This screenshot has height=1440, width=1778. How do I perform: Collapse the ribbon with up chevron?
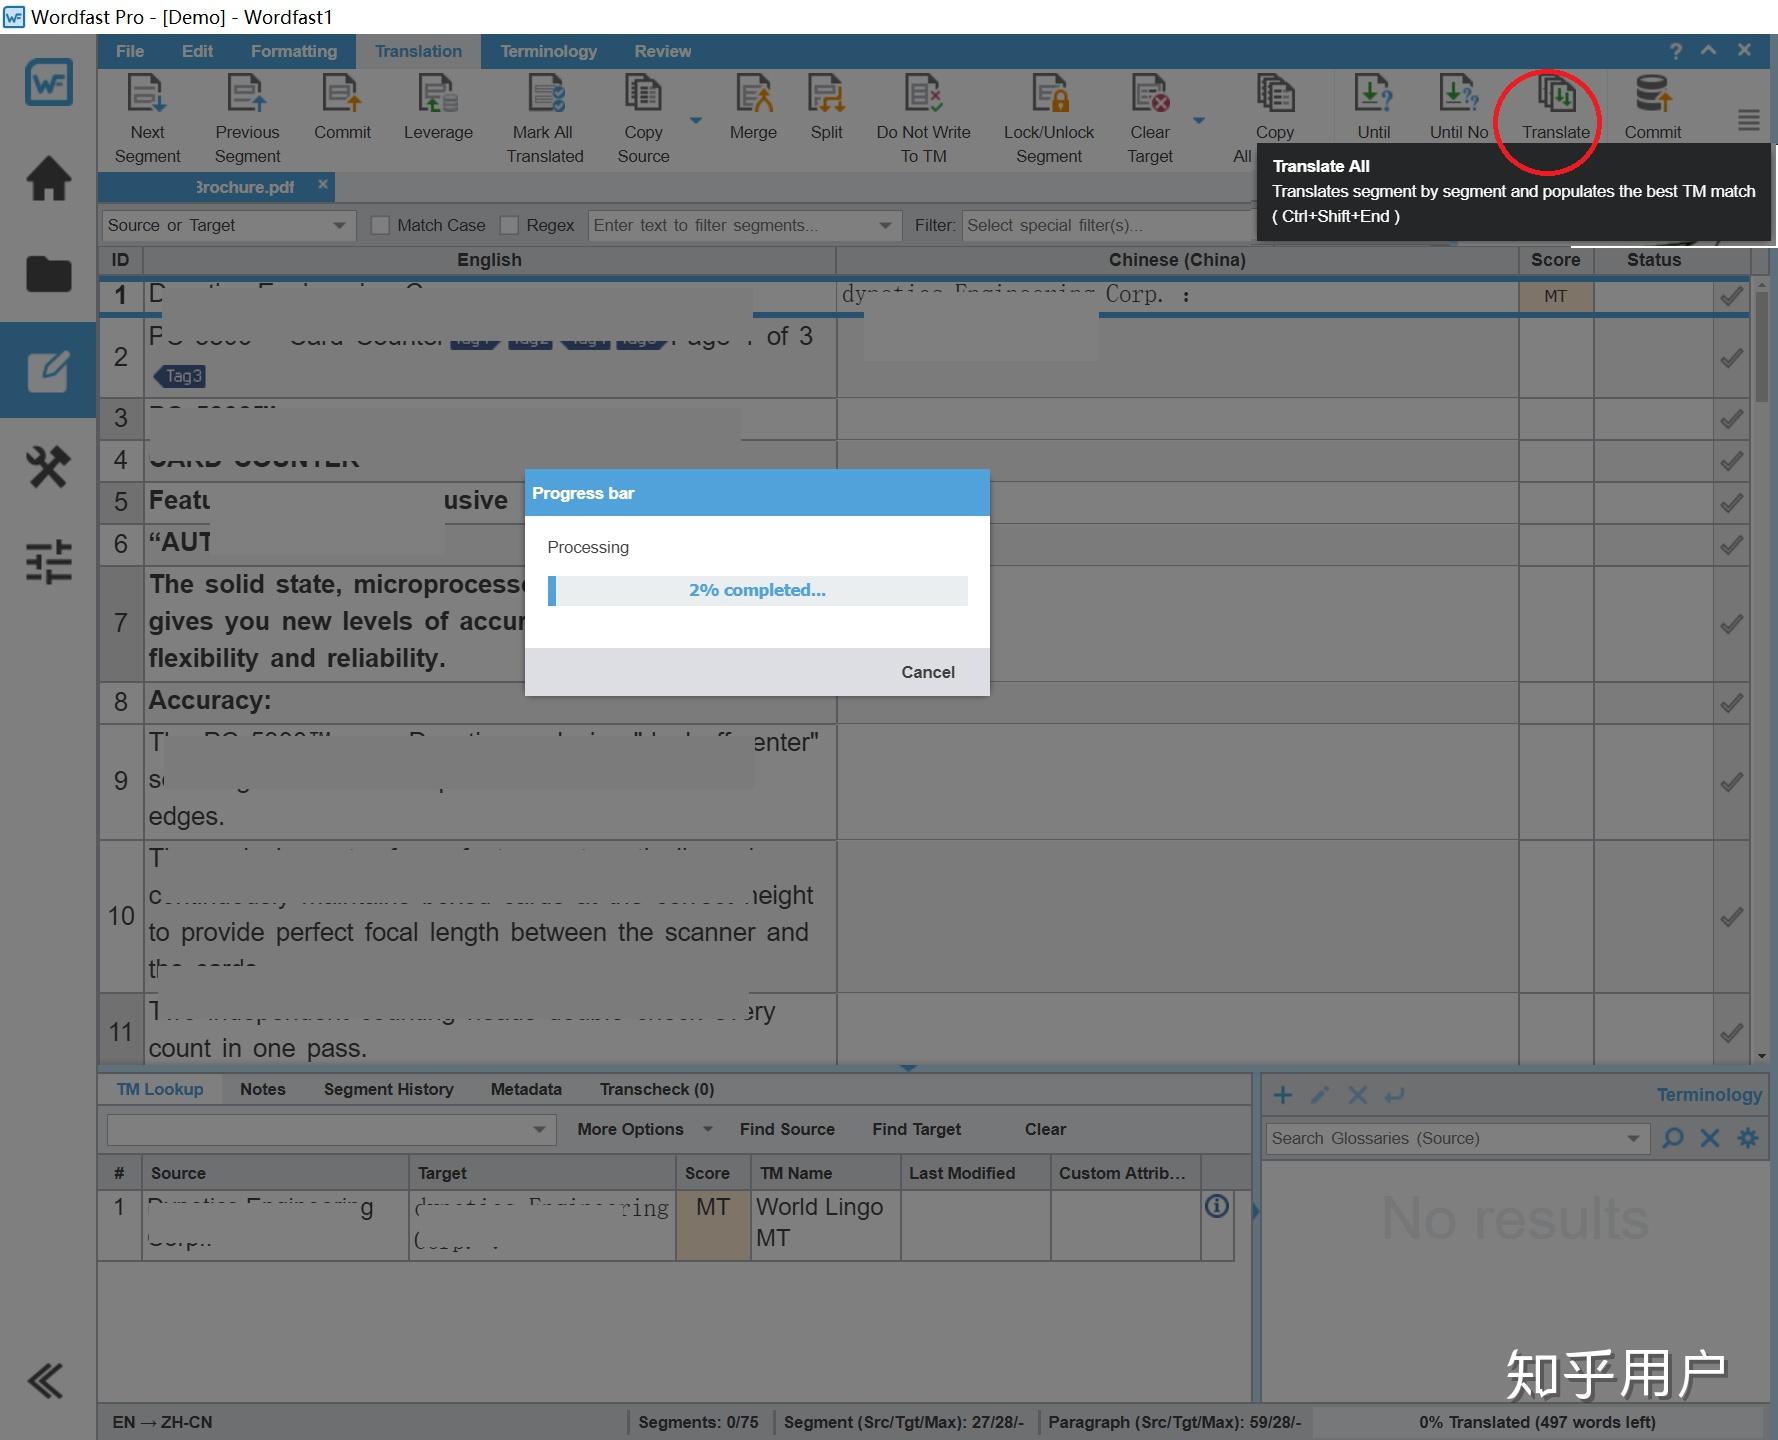[1709, 50]
